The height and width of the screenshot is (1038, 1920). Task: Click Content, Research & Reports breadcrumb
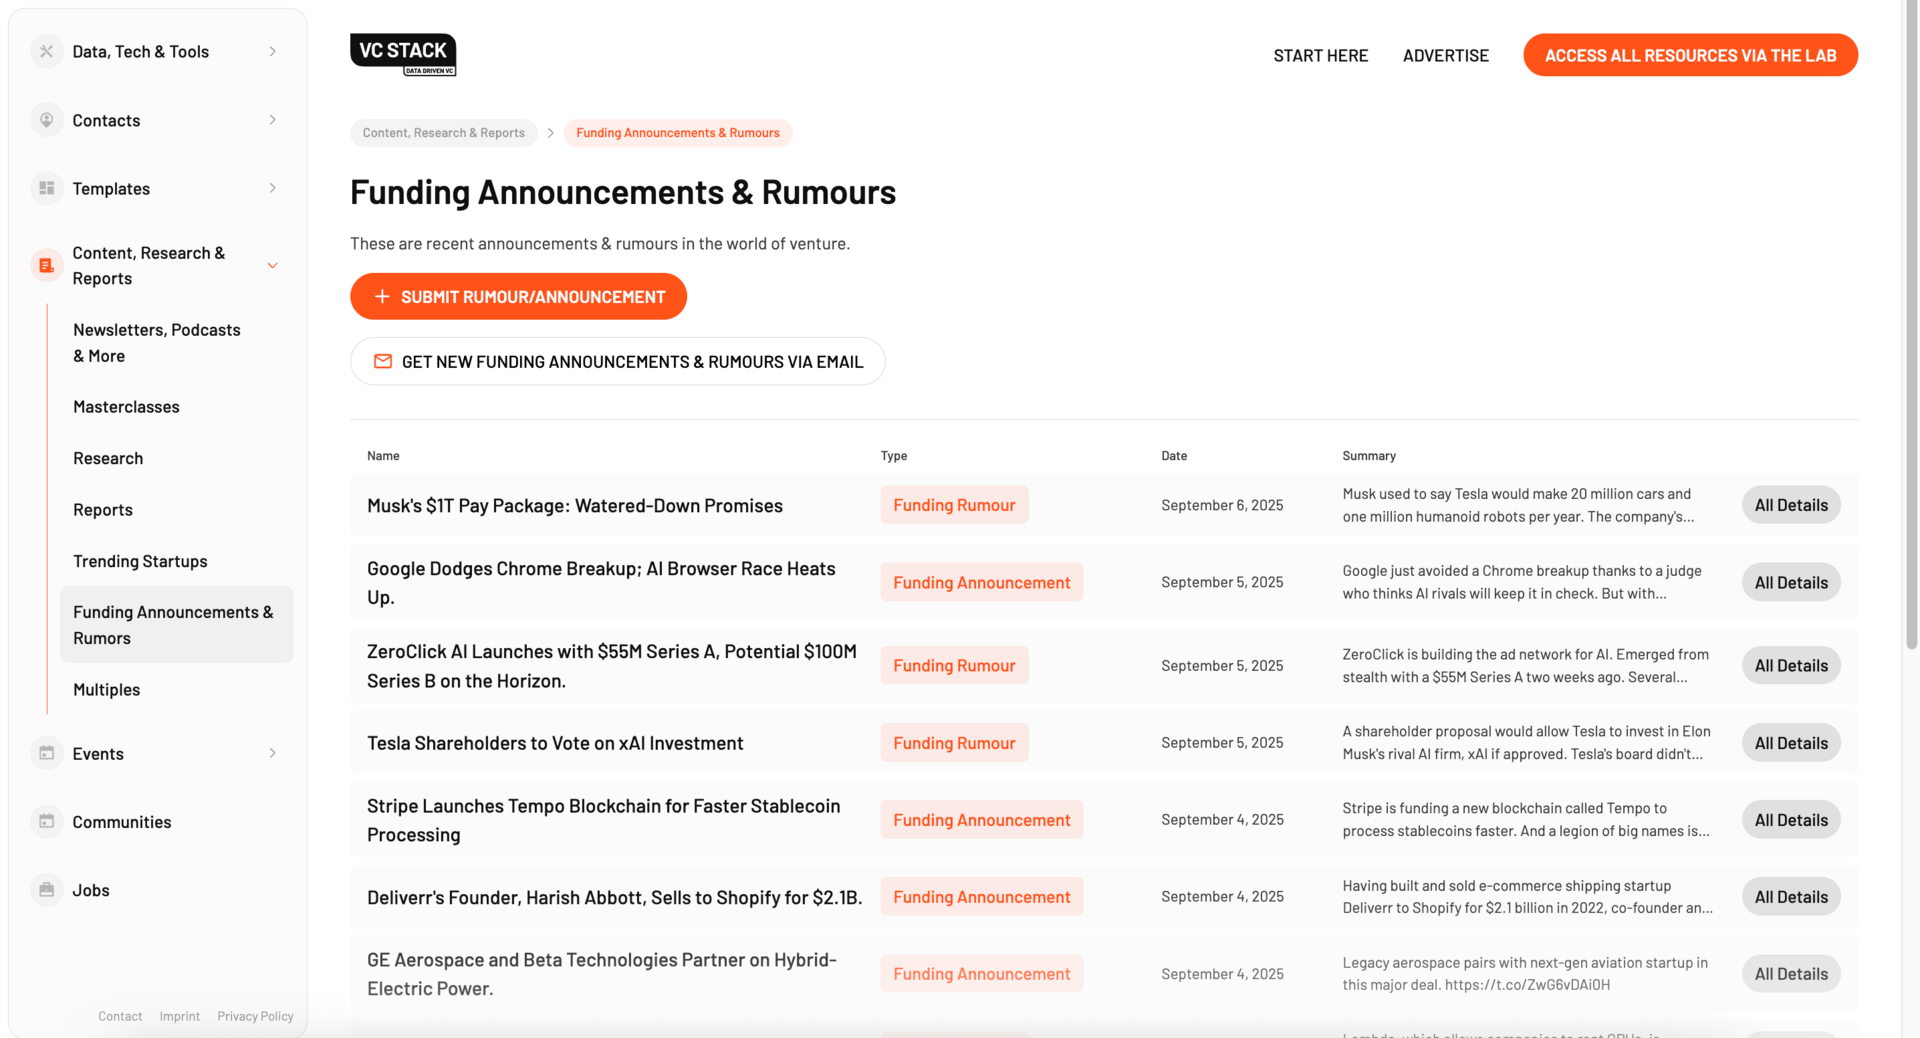pyautogui.click(x=443, y=133)
